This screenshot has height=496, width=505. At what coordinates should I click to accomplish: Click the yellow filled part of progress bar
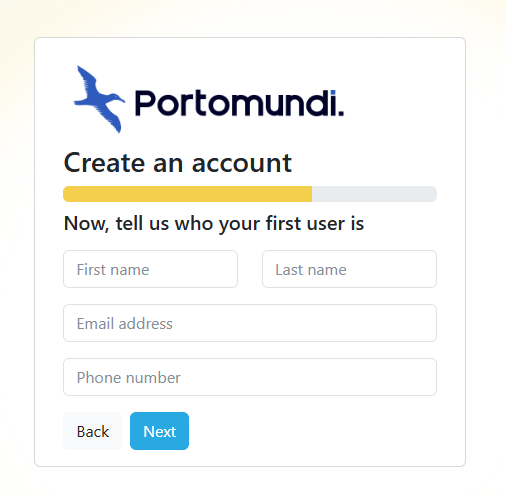[188, 194]
